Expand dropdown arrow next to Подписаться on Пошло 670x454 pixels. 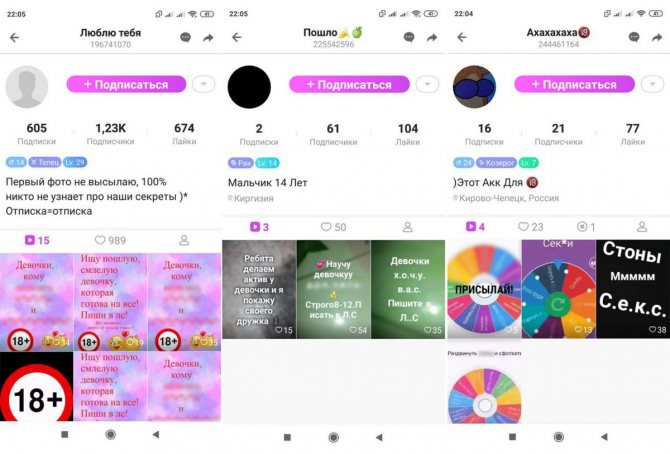point(427,84)
